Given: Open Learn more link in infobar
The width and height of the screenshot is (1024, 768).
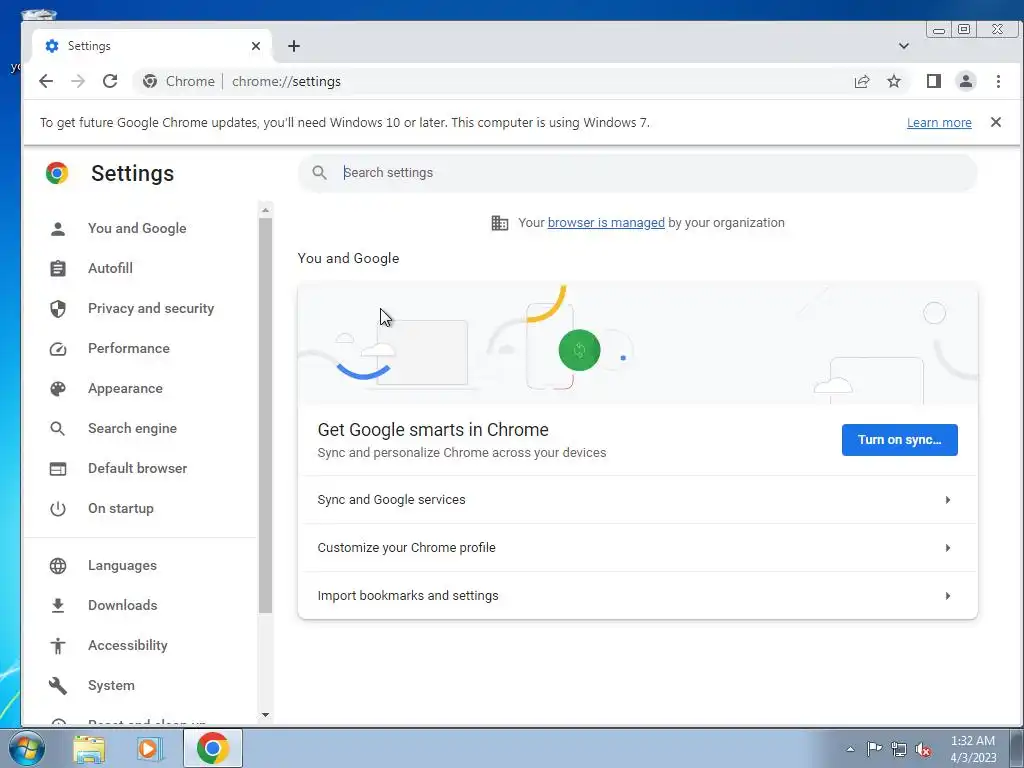Looking at the screenshot, I should [x=939, y=123].
